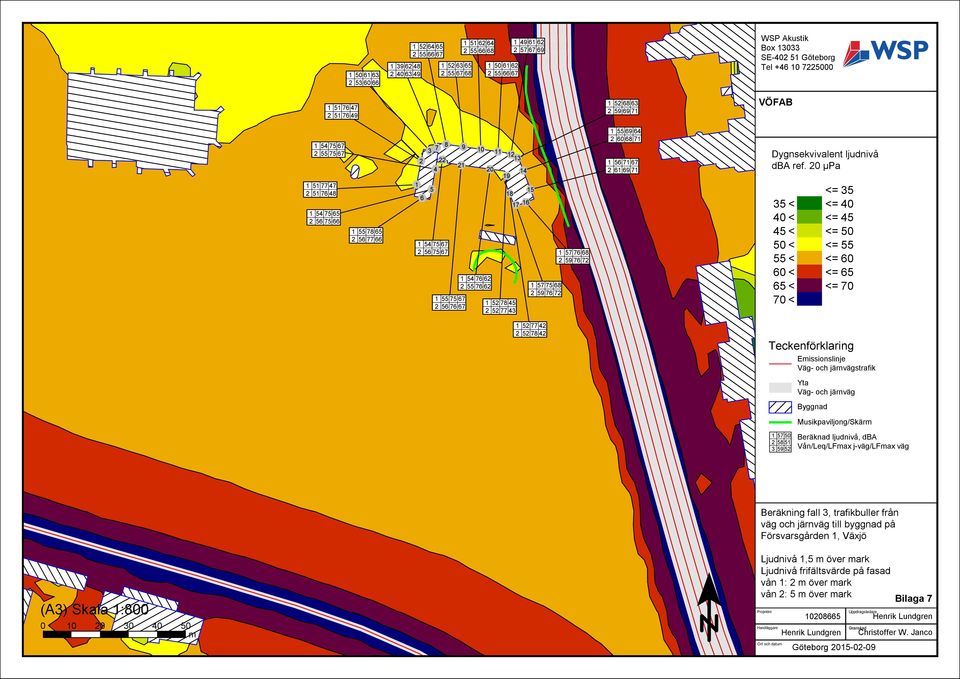Click the "VÖFAB" client name
Screen dimensions: 960x679
click(x=776, y=102)
